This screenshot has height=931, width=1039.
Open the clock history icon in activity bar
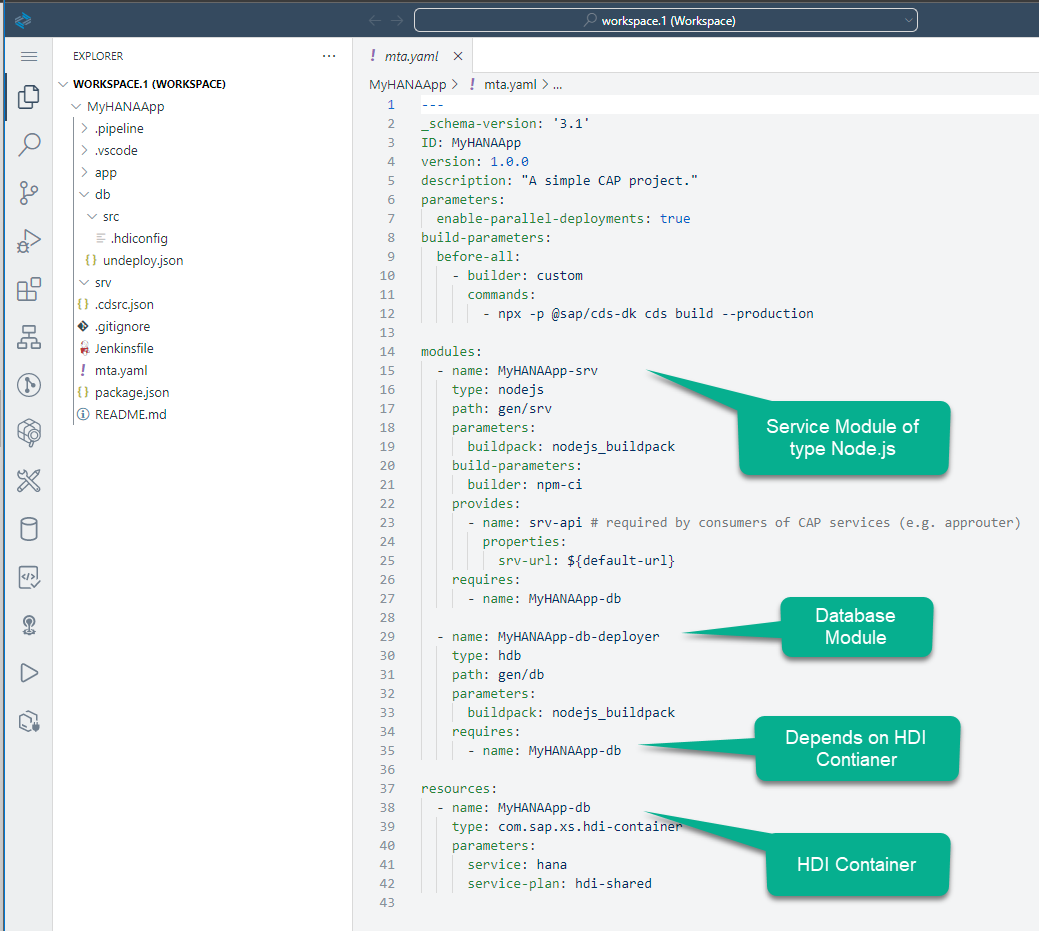click(28, 385)
